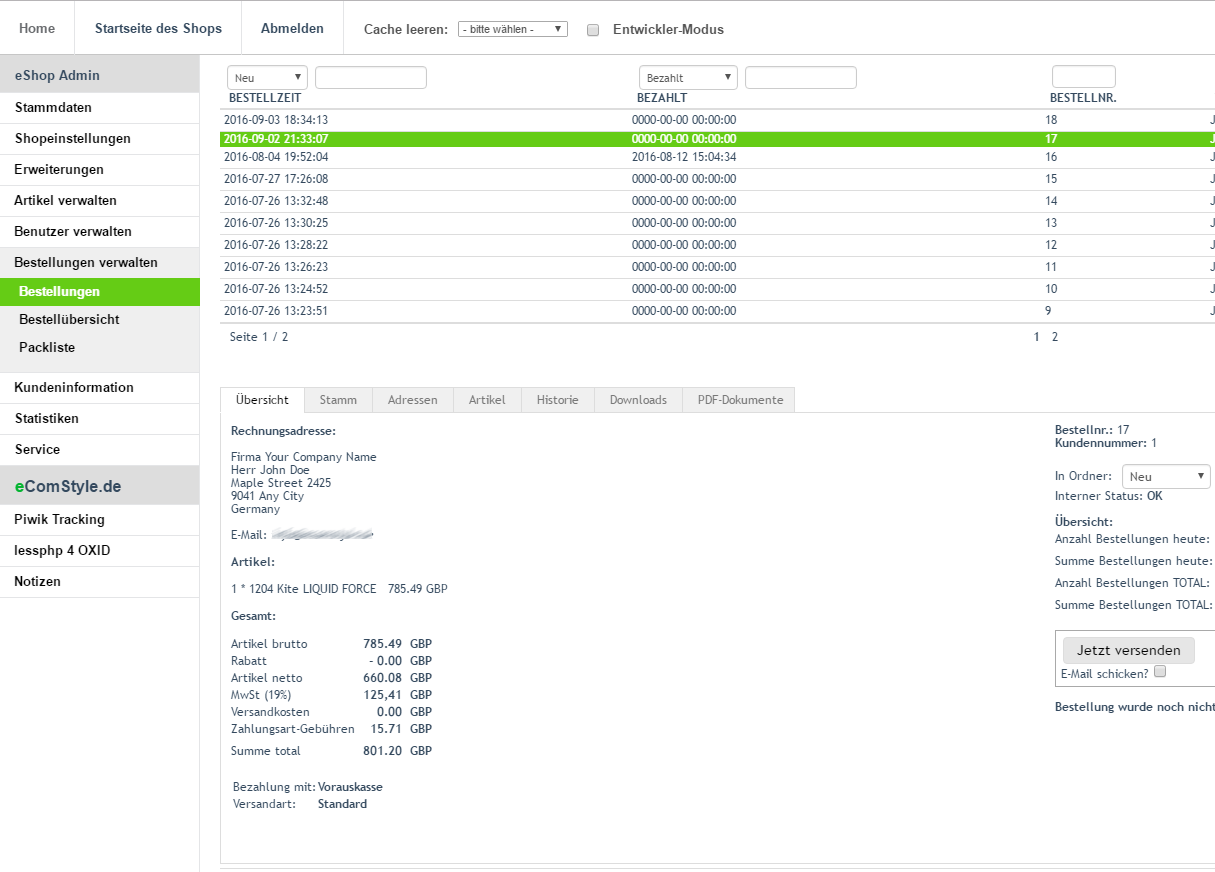Open the Historie tab
This screenshot has height=872, width=1215.
[558, 400]
